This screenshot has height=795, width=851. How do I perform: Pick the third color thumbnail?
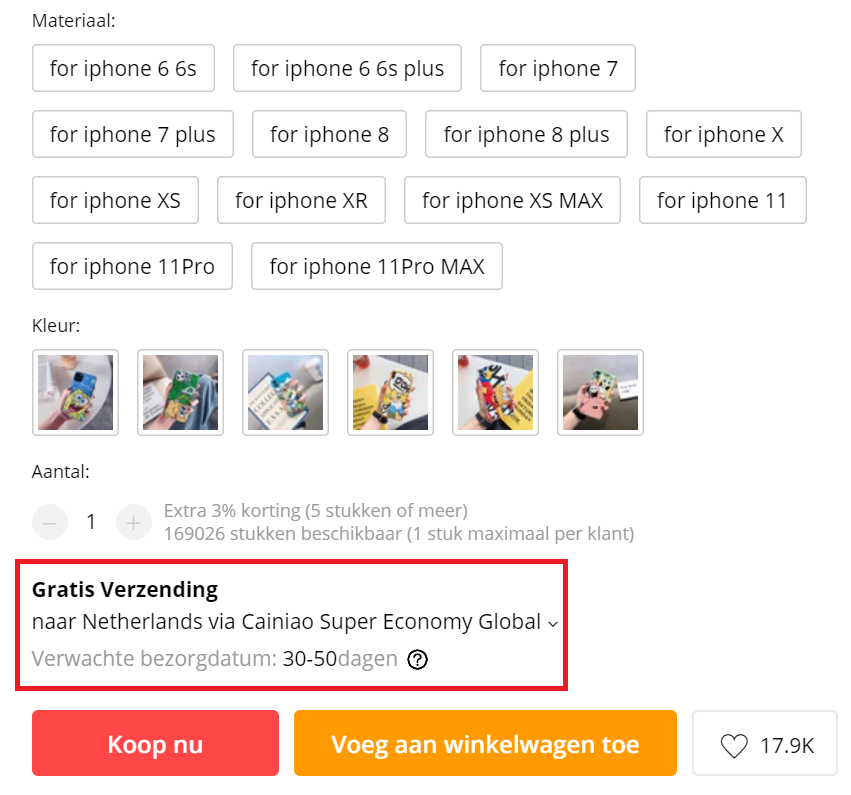pyautogui.click(x=285, y=392)
